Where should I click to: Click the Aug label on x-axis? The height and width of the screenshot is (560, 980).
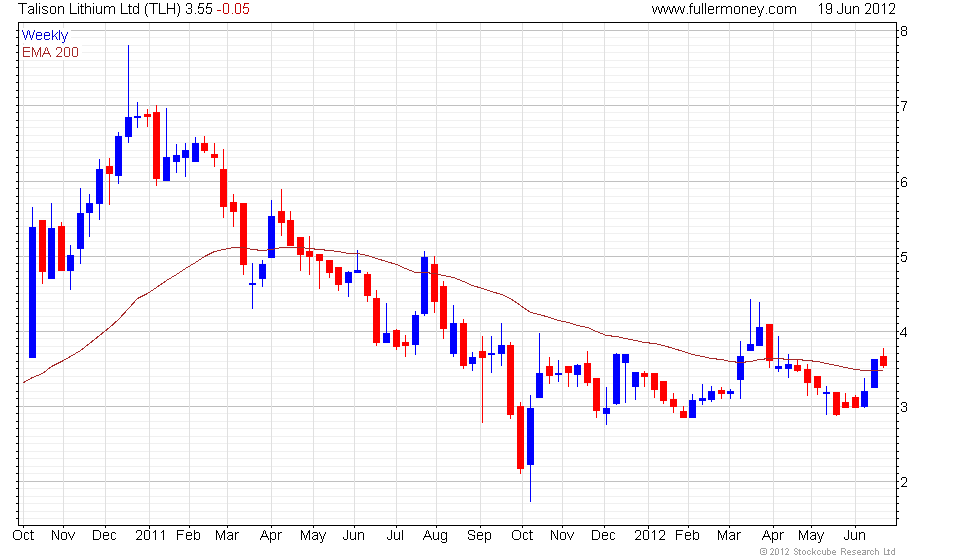click(435, 536)
